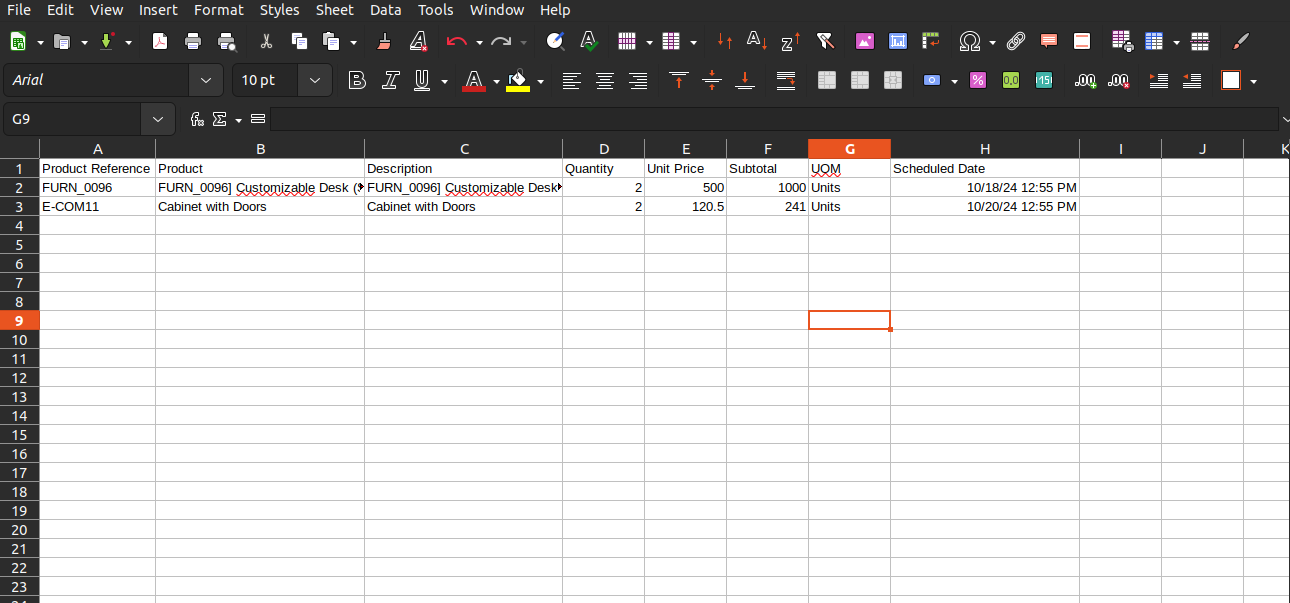Expand the font size dropdown

315,80
